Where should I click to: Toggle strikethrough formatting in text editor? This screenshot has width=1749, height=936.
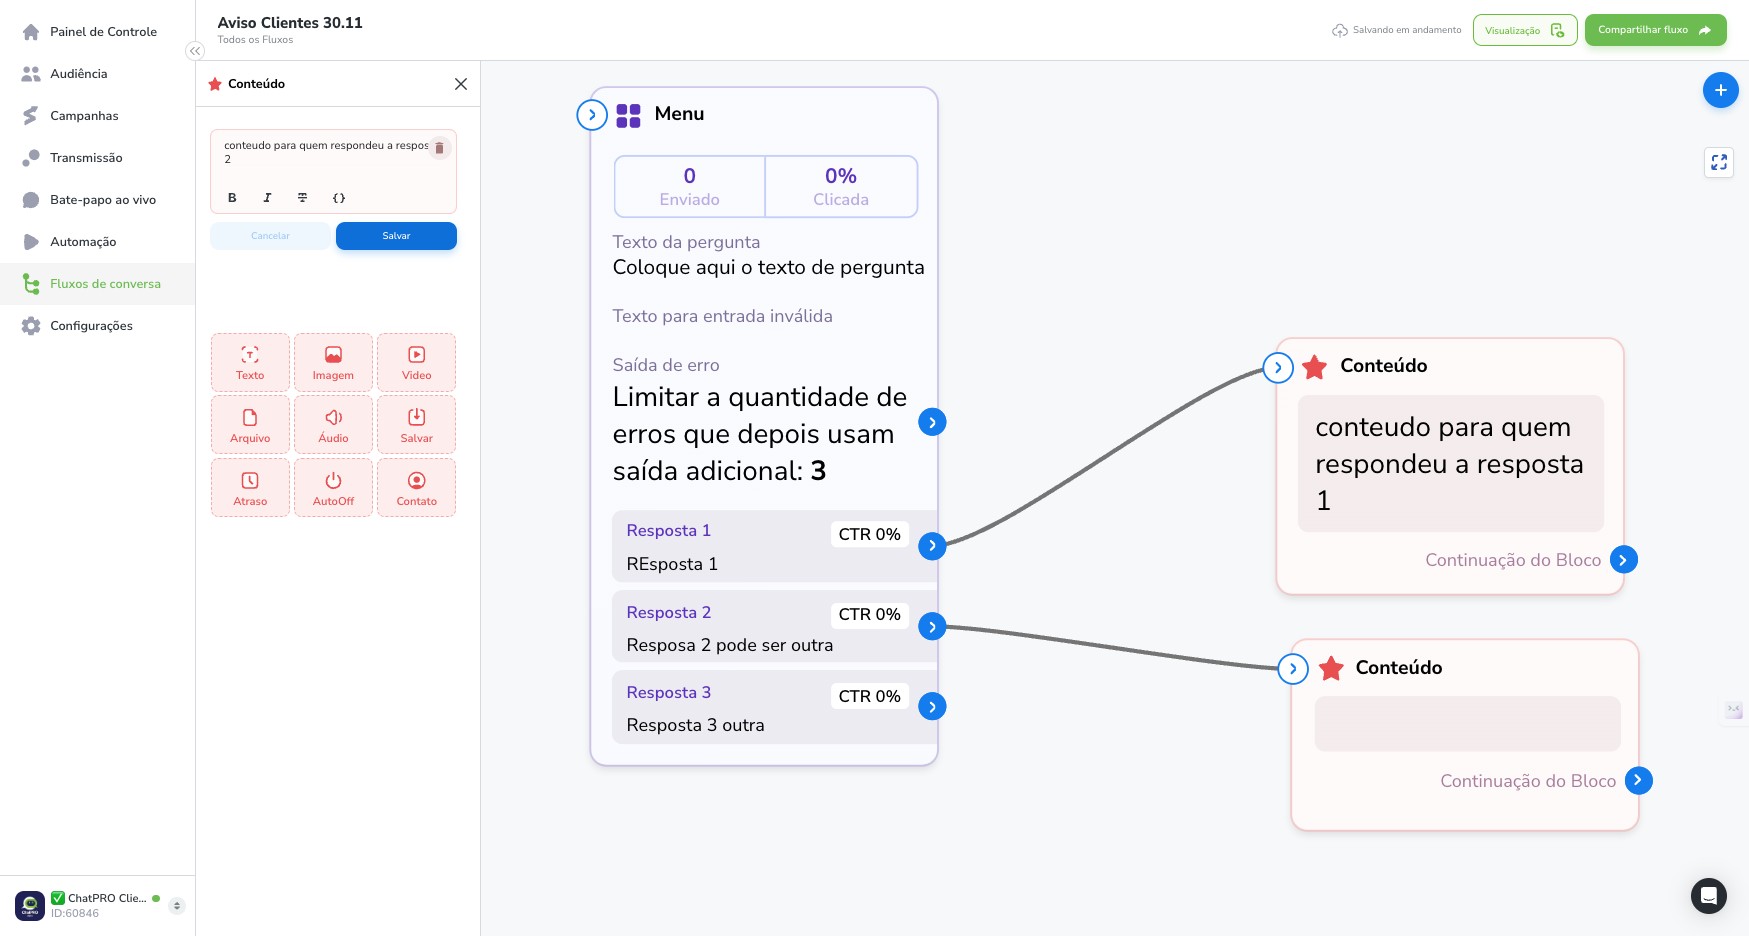click(x=302, y=198)
